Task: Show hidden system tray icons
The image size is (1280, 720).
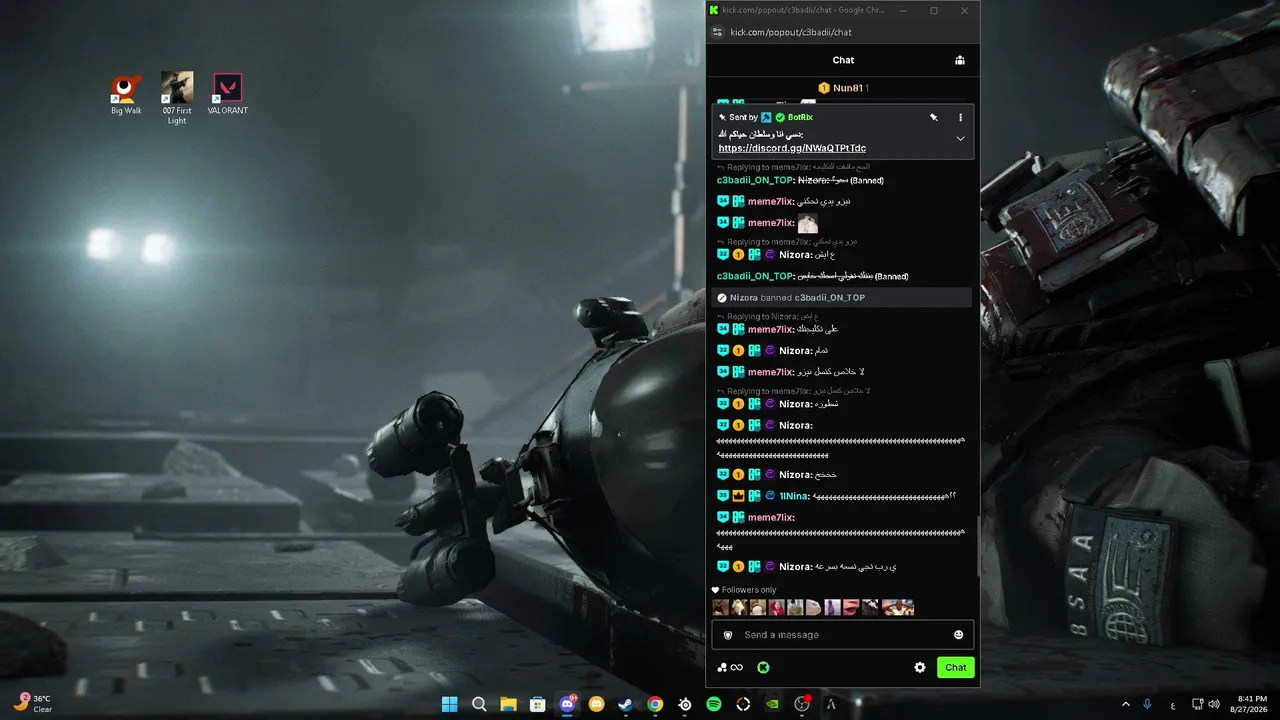Action: click(x=1126, y=704)
